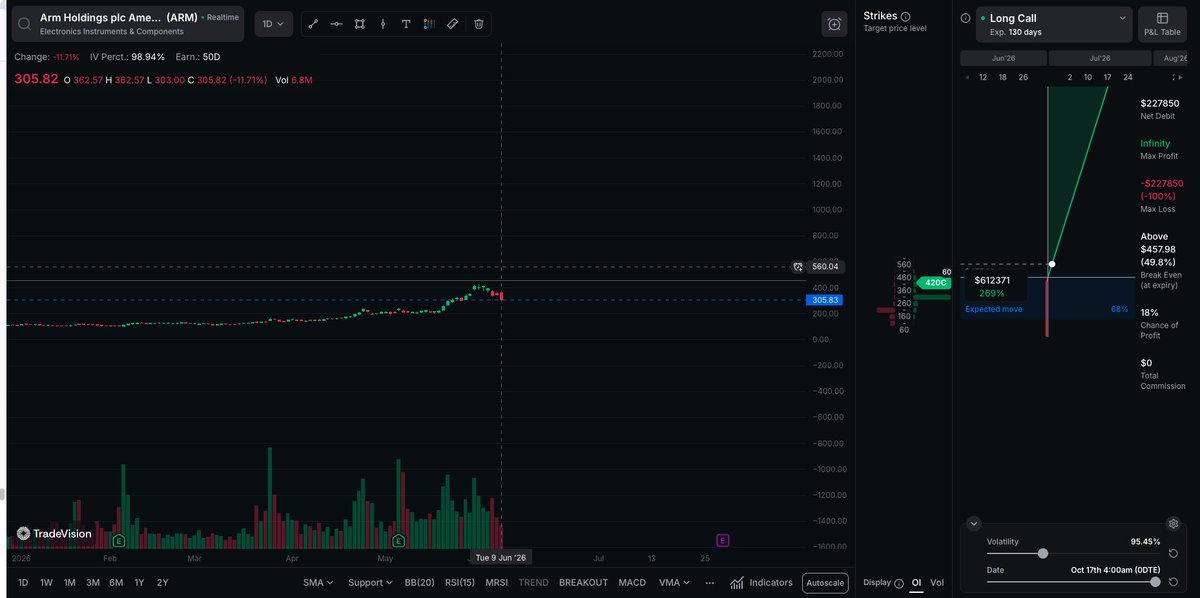Click the Volatility slider handle
Screen dimensions: 1200x598
(x=1043, y=553)
